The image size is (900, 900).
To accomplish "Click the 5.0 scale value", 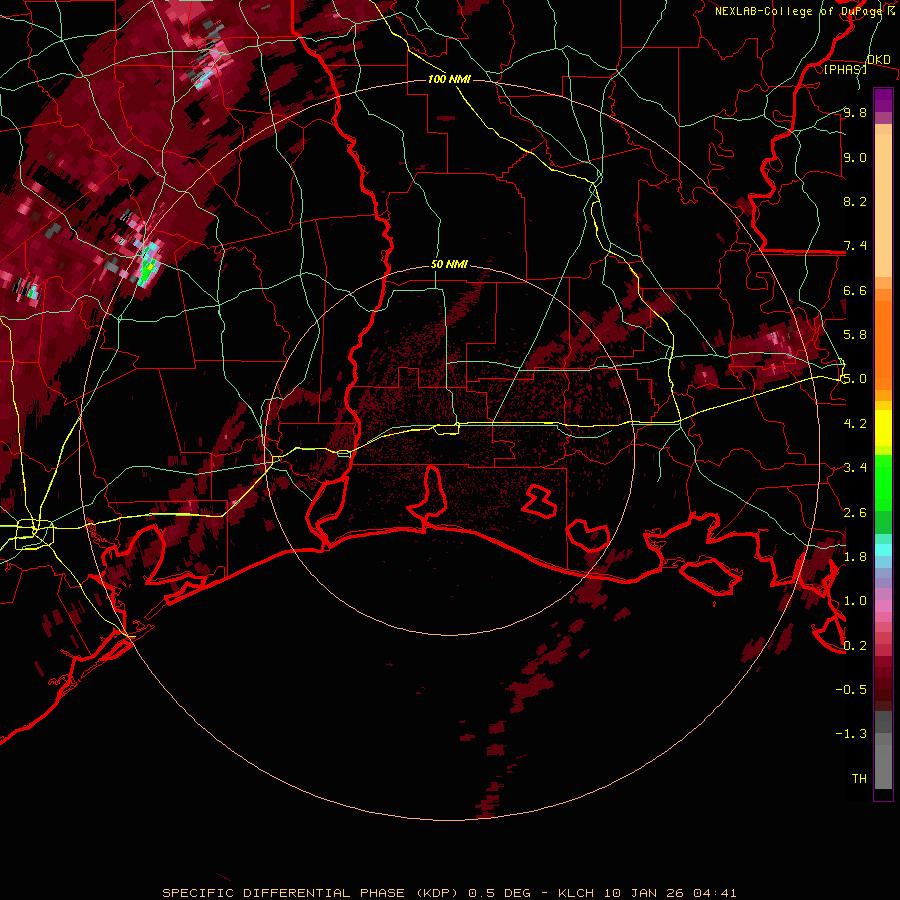I will point(855,379).
